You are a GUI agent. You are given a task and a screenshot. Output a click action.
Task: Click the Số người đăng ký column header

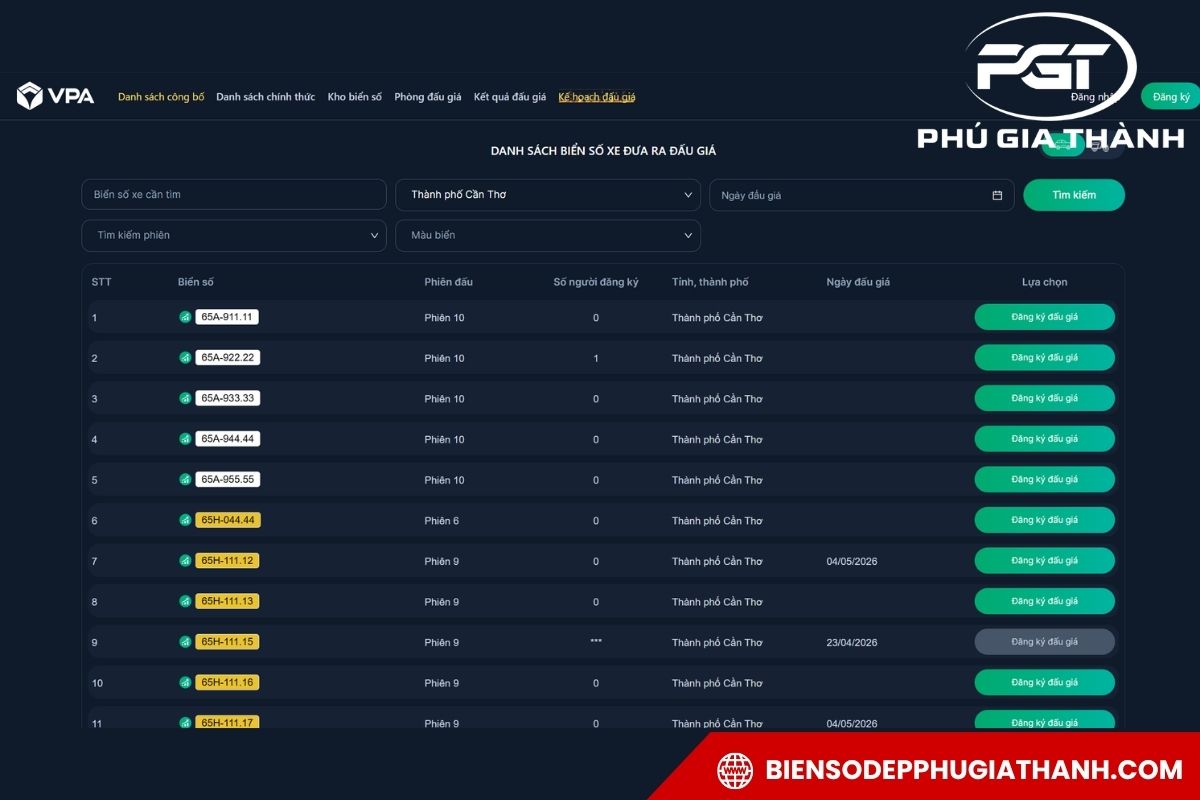point(596,282)
